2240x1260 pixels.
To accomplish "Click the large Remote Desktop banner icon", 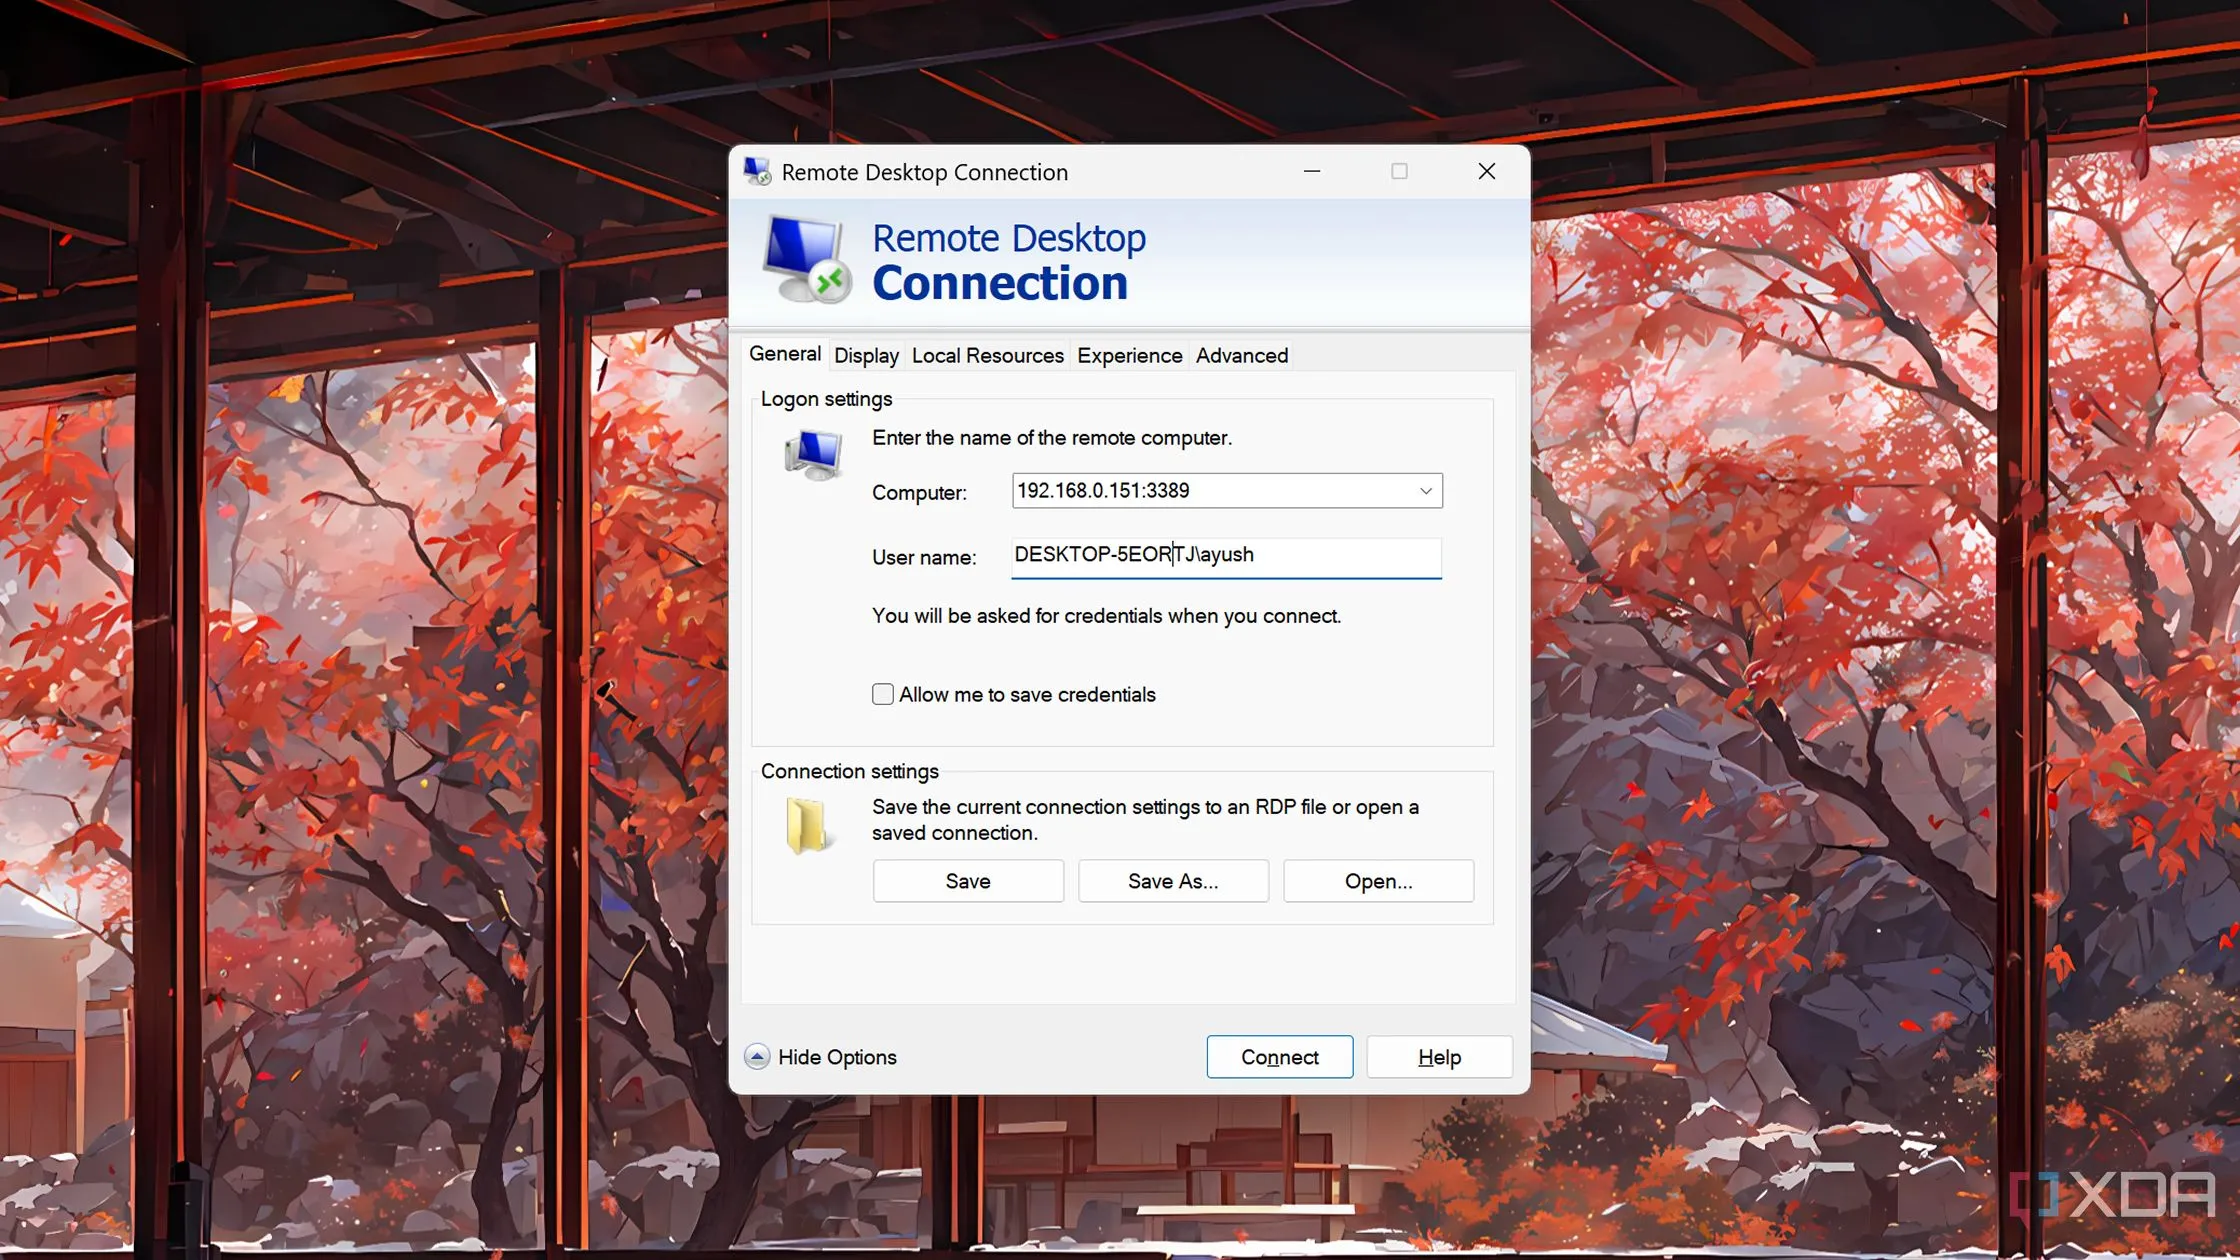I will (806, 260).
